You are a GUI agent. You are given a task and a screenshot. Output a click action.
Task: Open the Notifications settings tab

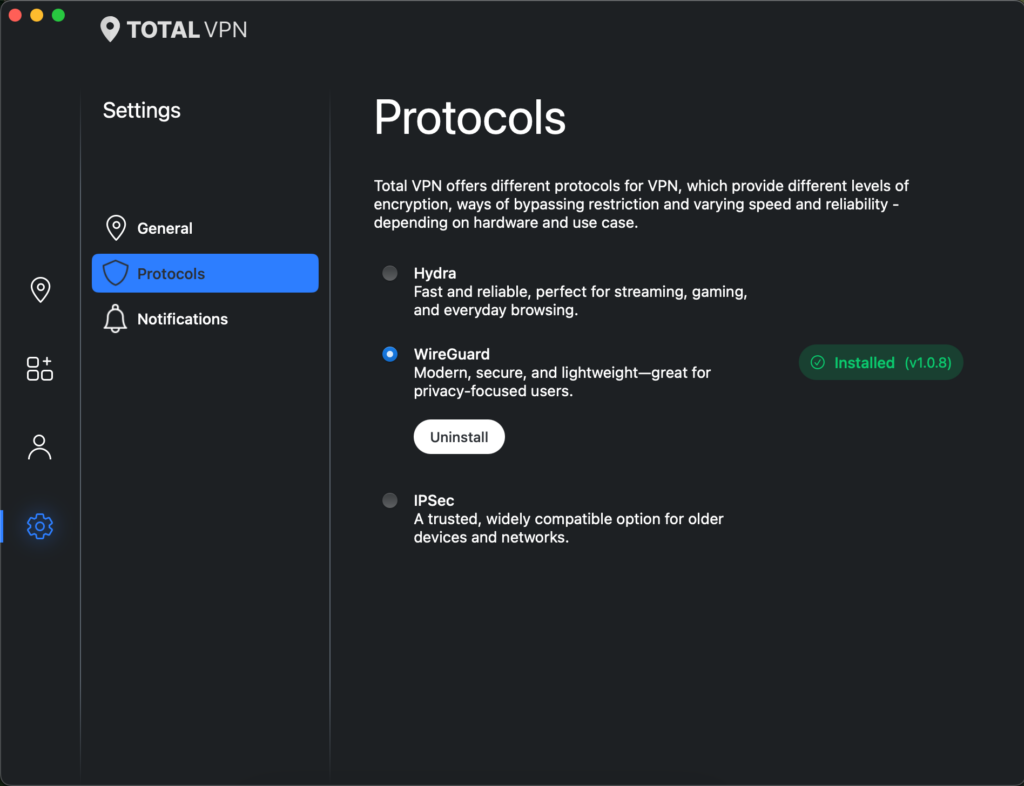click(x=205, y=319)
